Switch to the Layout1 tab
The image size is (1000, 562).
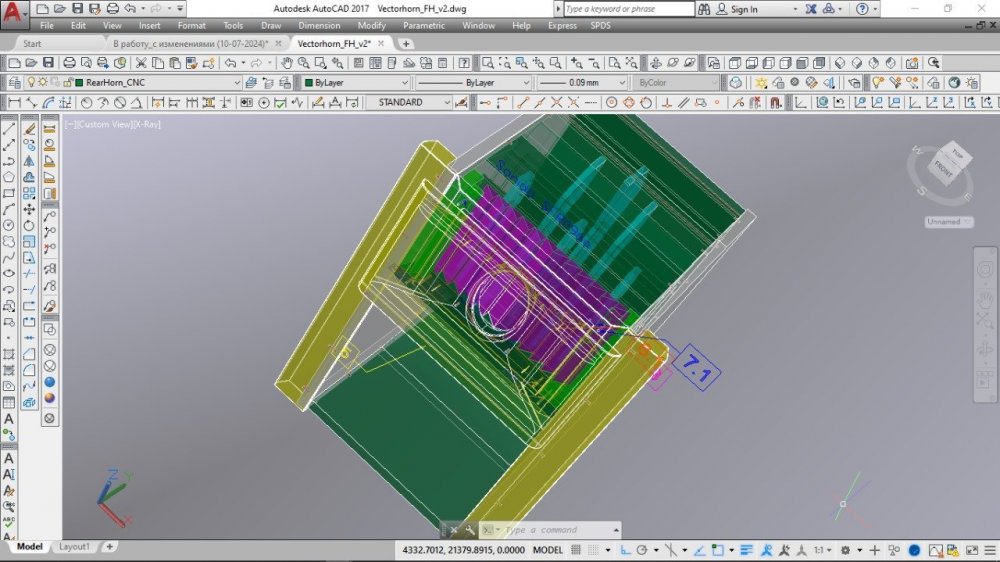click(x=74, y=547)
